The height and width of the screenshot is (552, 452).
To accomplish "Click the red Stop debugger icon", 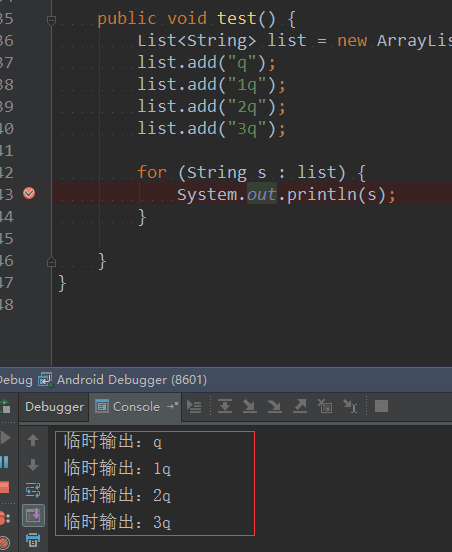I will 4,488.
